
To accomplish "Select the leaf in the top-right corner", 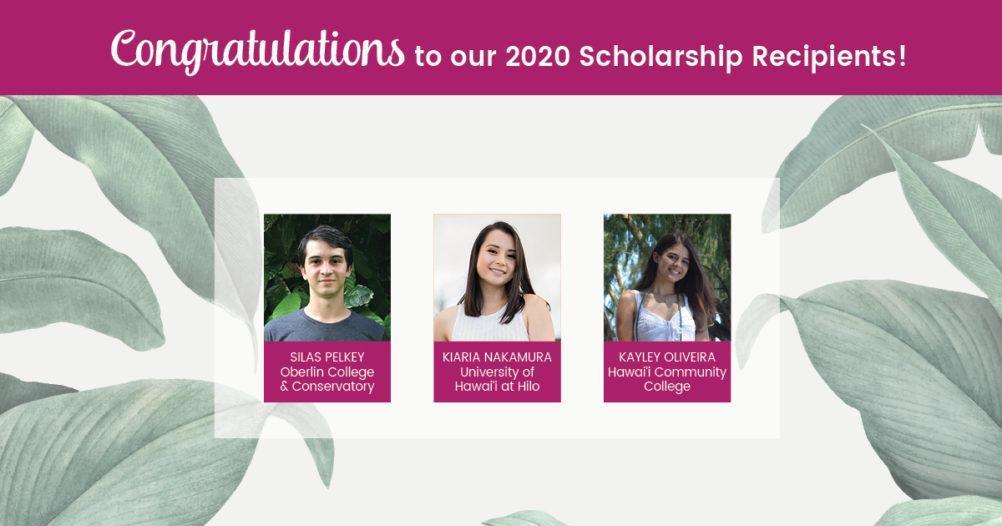I will point(900,150).
